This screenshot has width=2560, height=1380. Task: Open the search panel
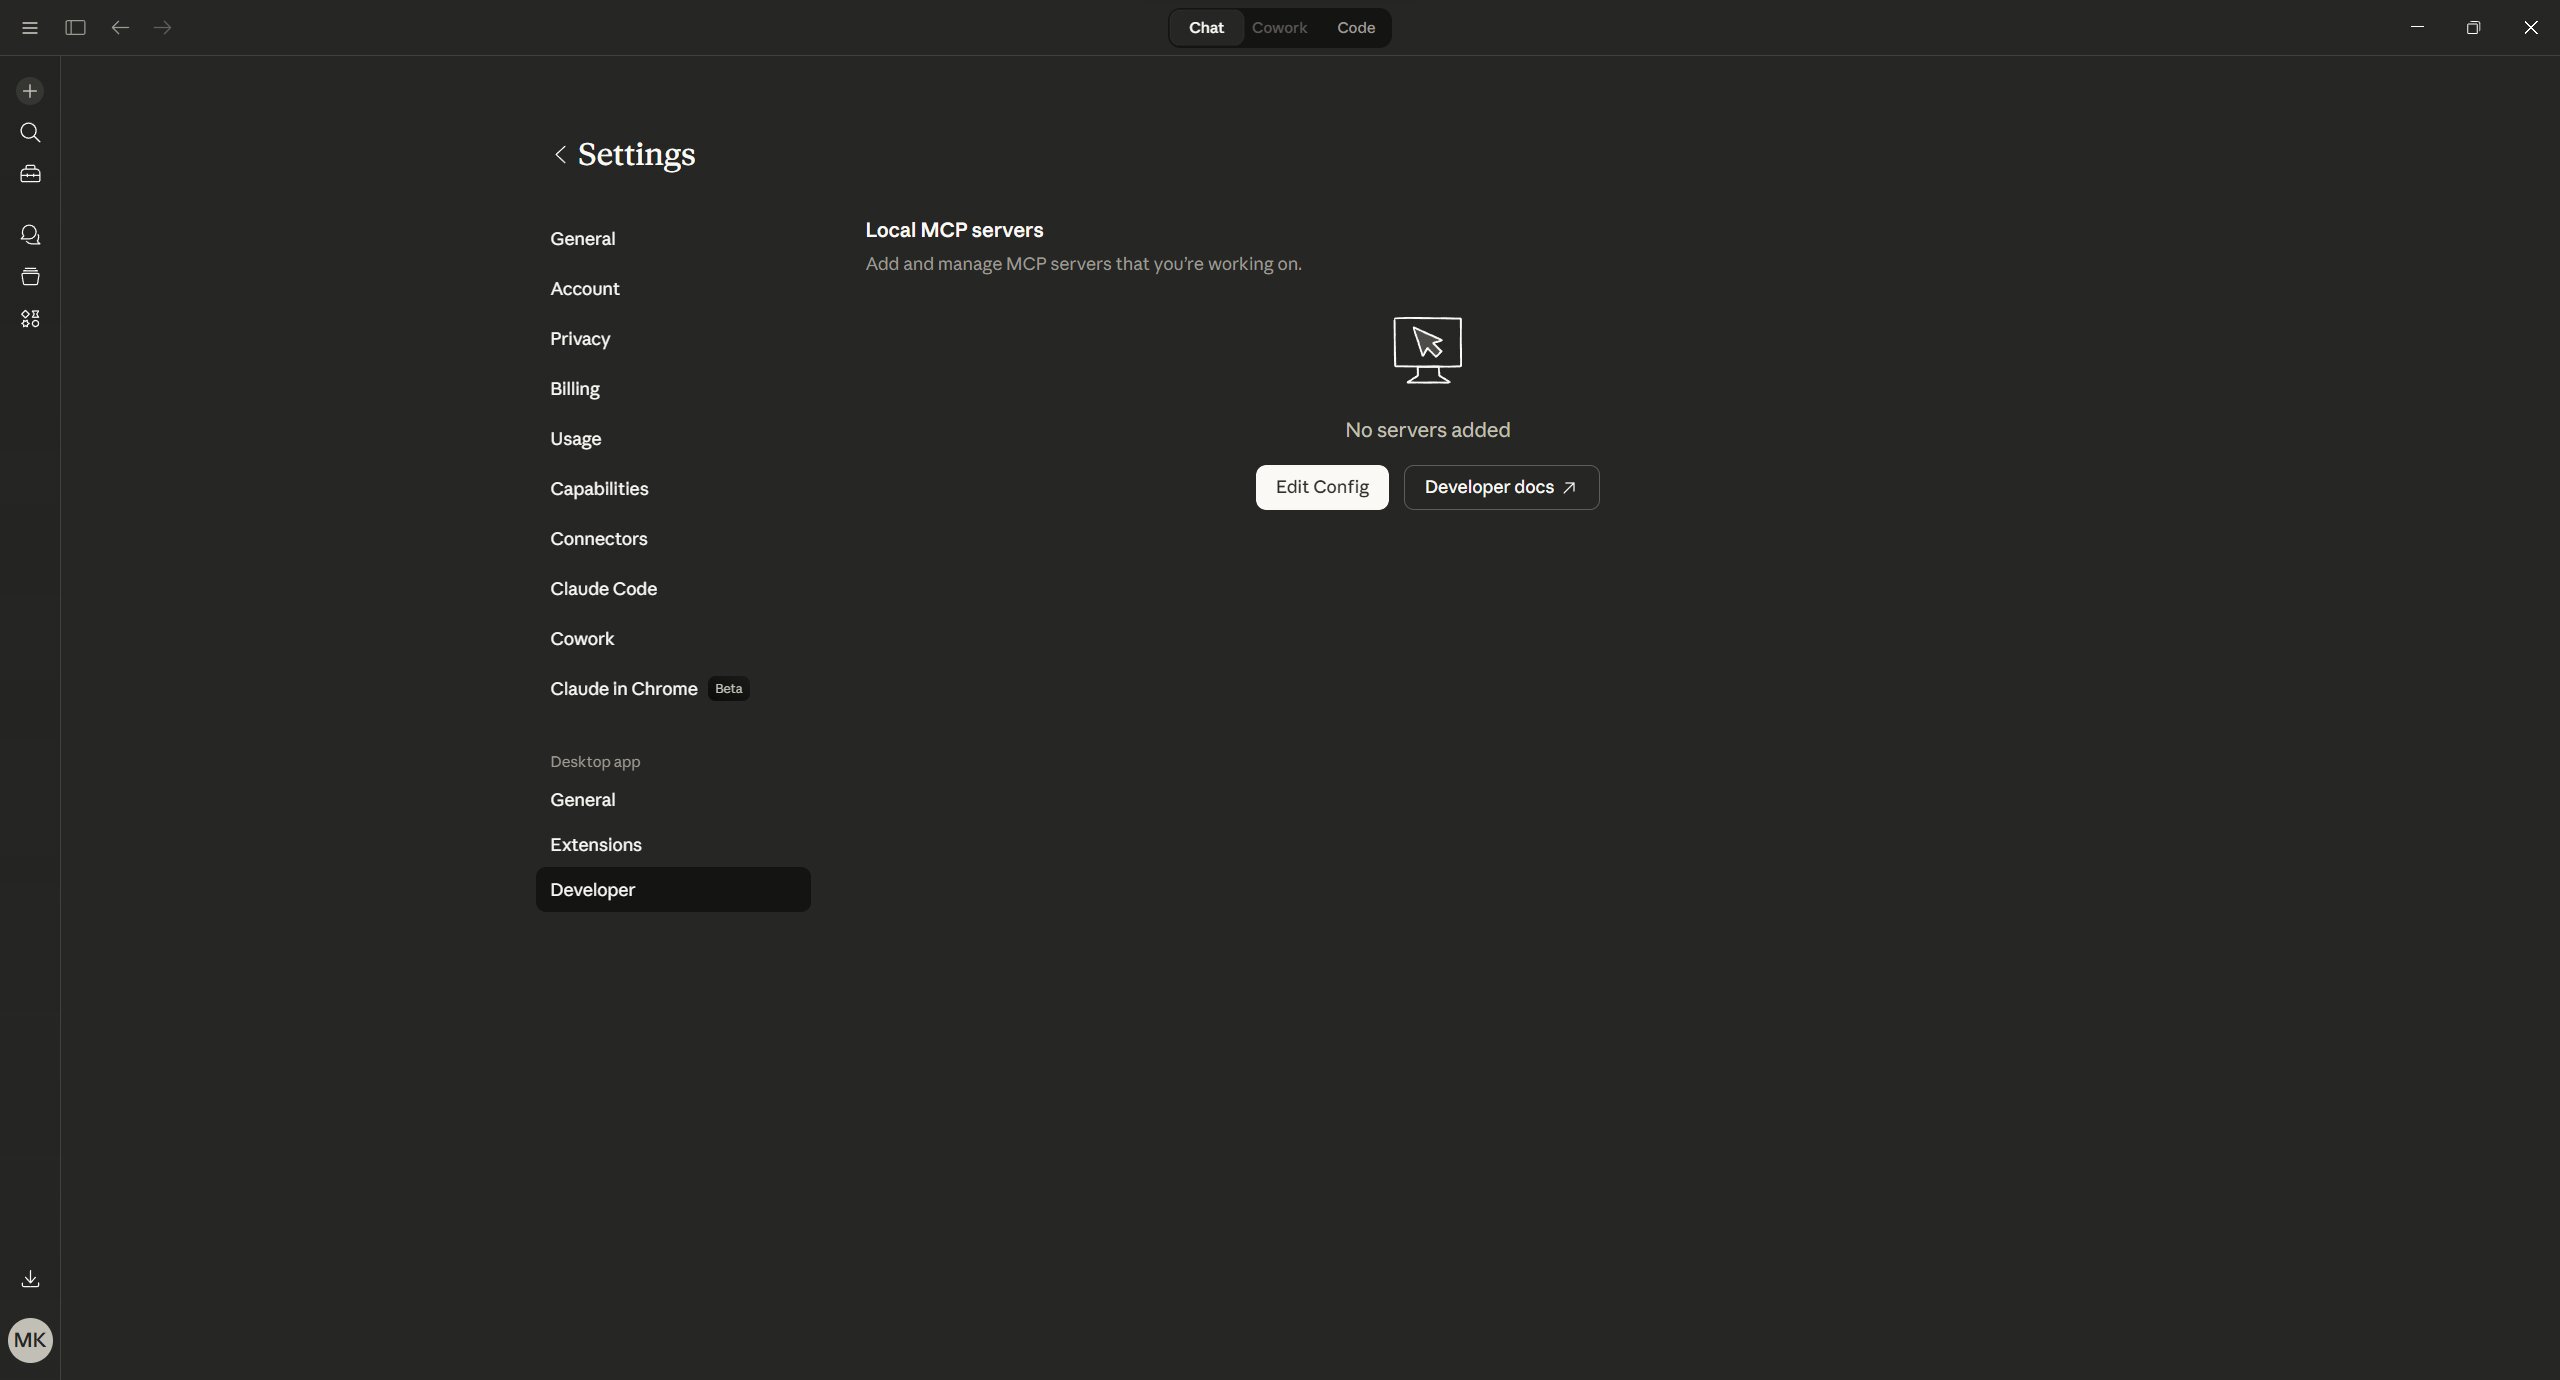point(30,132)
